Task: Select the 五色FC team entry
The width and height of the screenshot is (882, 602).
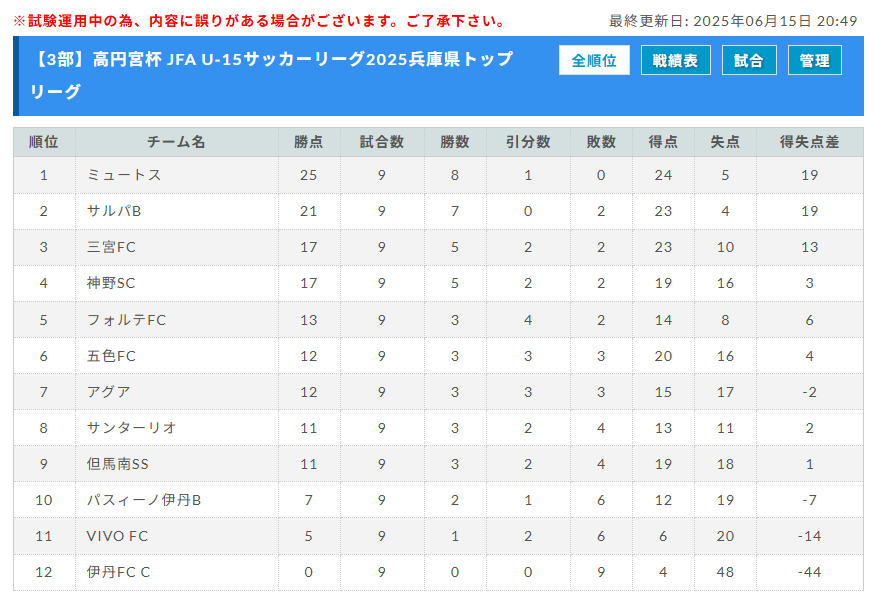Action: click(111, 356)
